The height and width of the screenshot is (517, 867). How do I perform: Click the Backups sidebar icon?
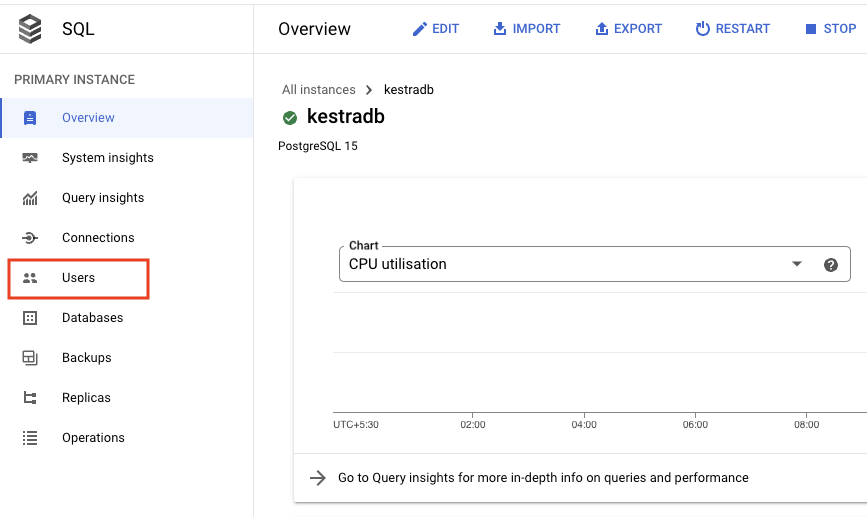point(30,358)
